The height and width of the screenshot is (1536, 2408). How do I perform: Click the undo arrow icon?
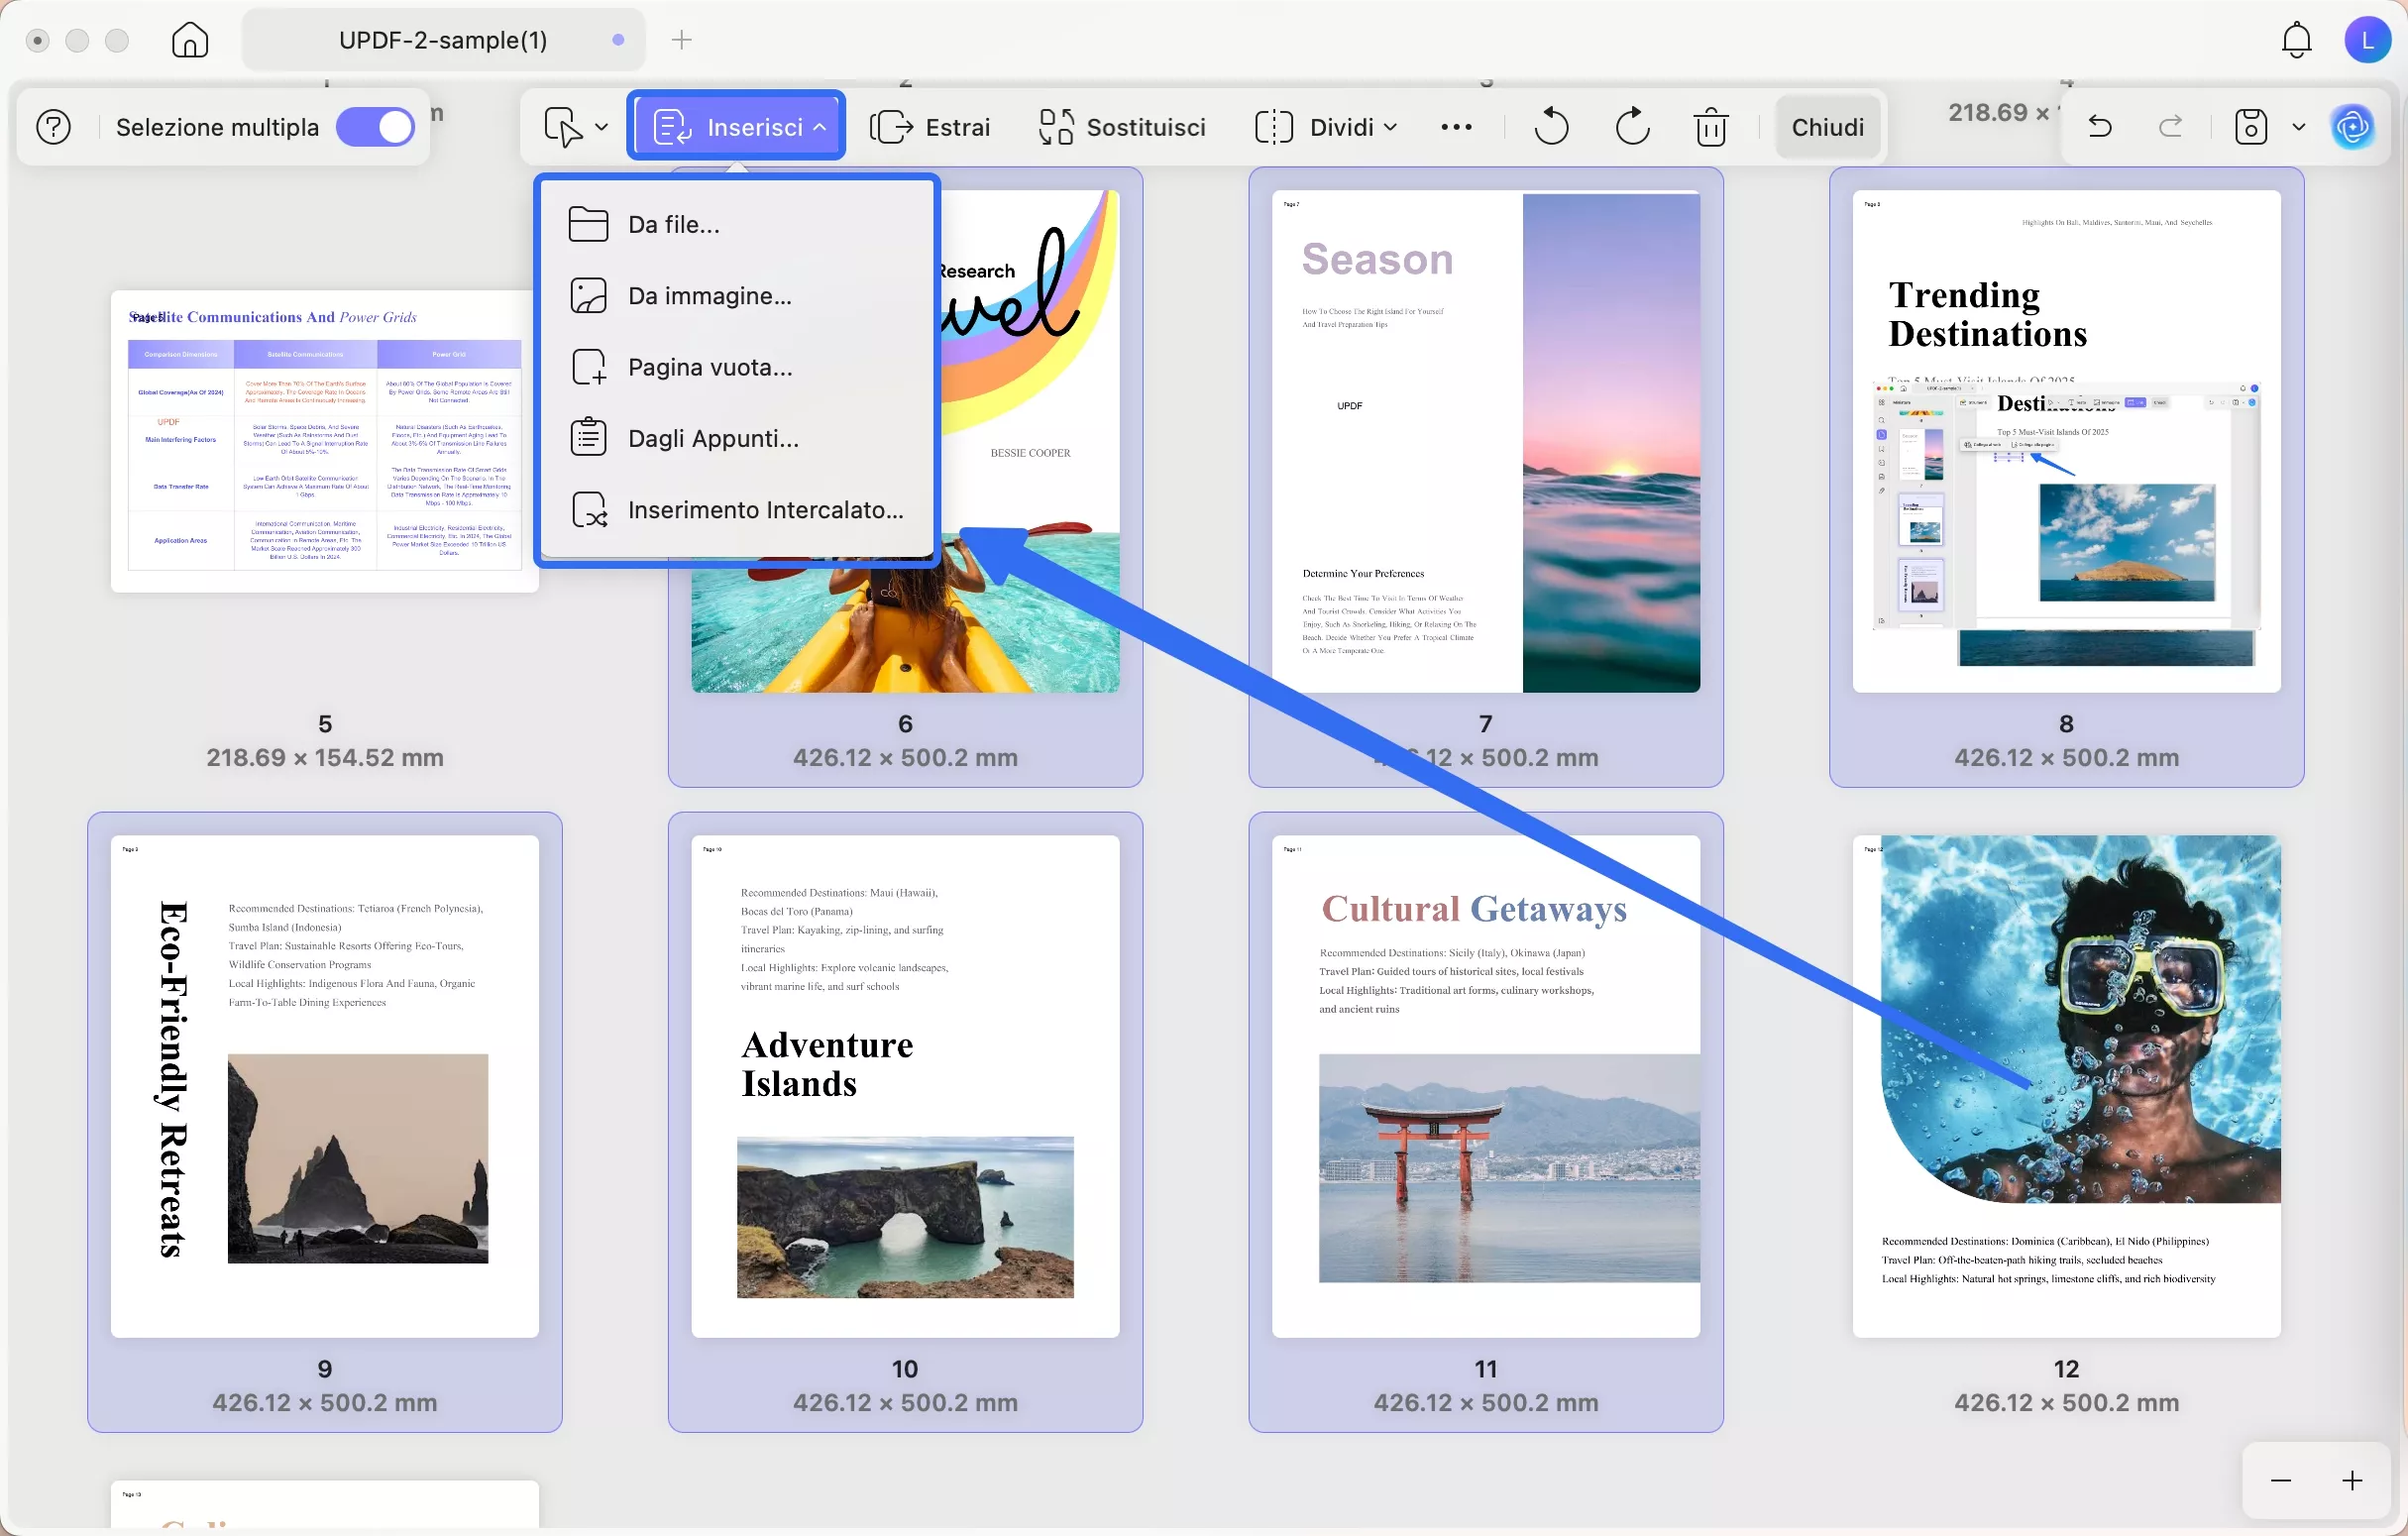click(x=2100, y=127)
